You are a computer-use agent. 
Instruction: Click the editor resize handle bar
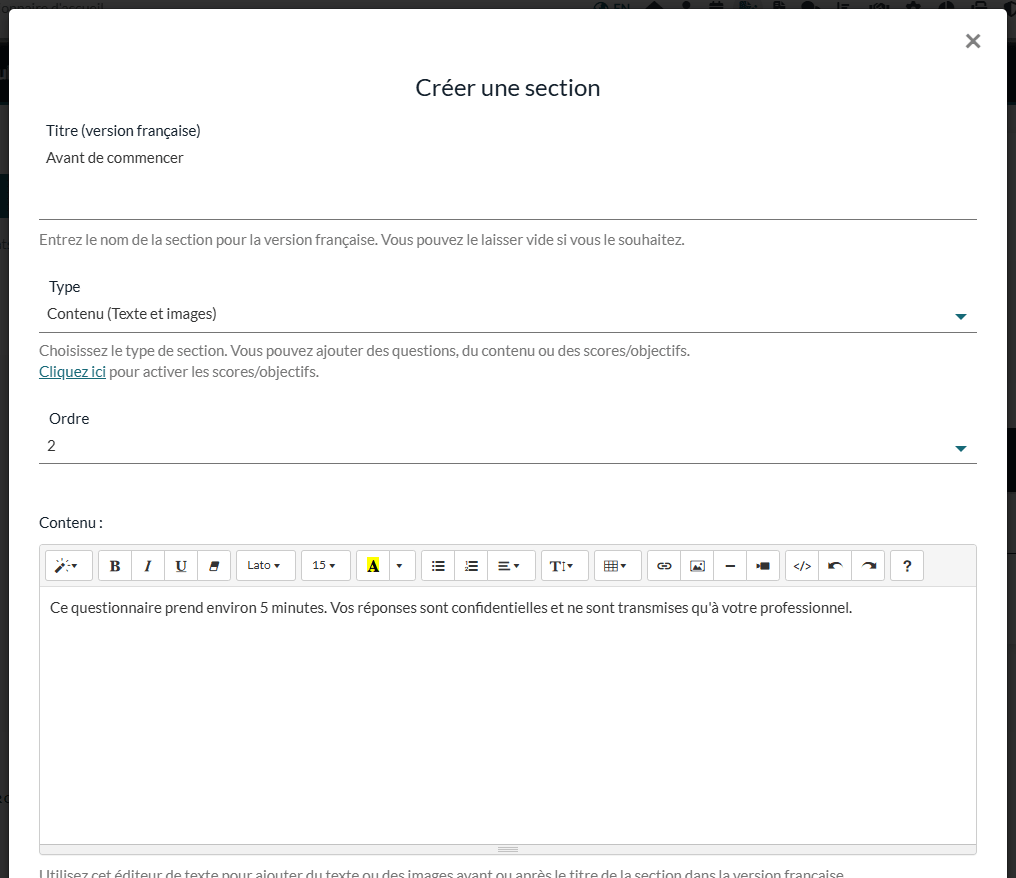pyautogui.click(x=507, y=849)
